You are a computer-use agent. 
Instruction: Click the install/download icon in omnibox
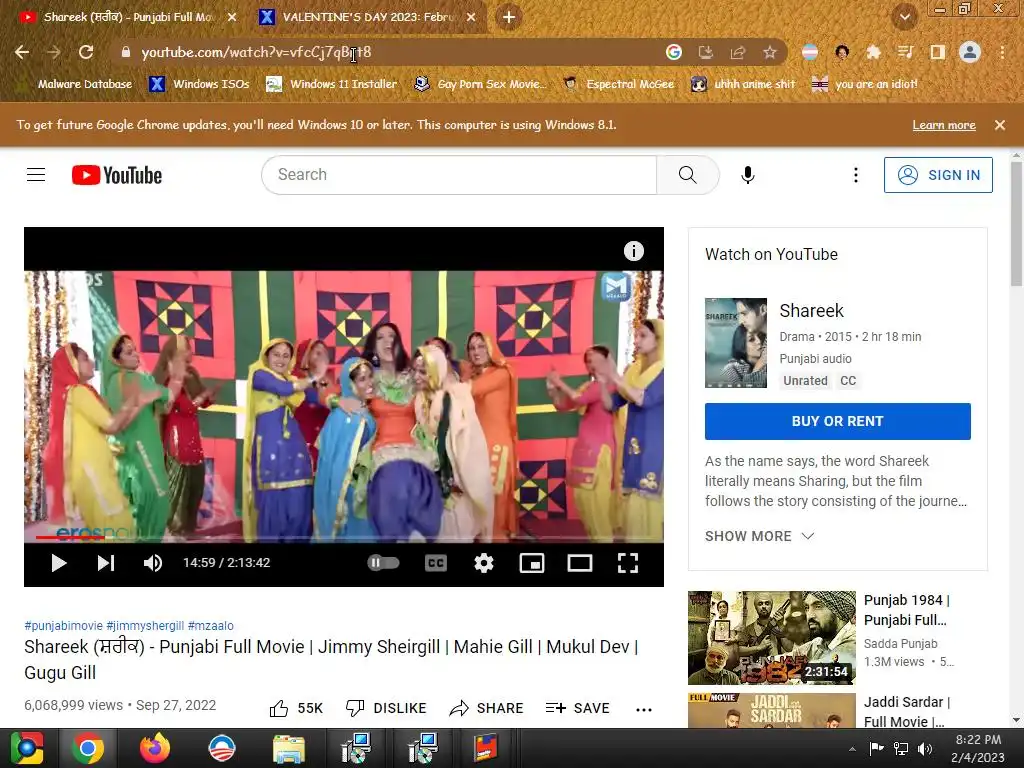point(706,52)
